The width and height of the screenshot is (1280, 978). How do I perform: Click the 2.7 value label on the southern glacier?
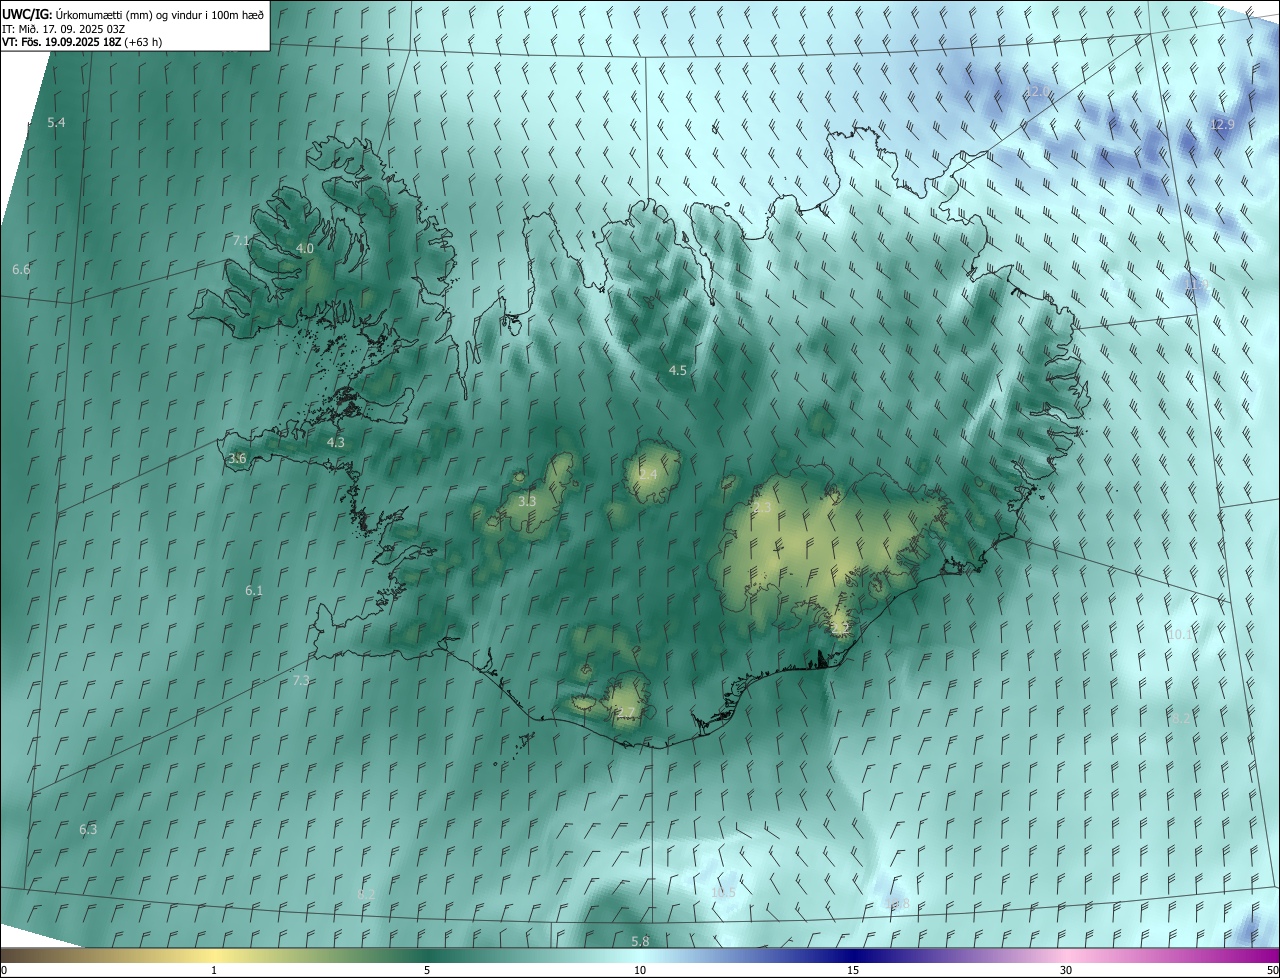pos(626,712)
